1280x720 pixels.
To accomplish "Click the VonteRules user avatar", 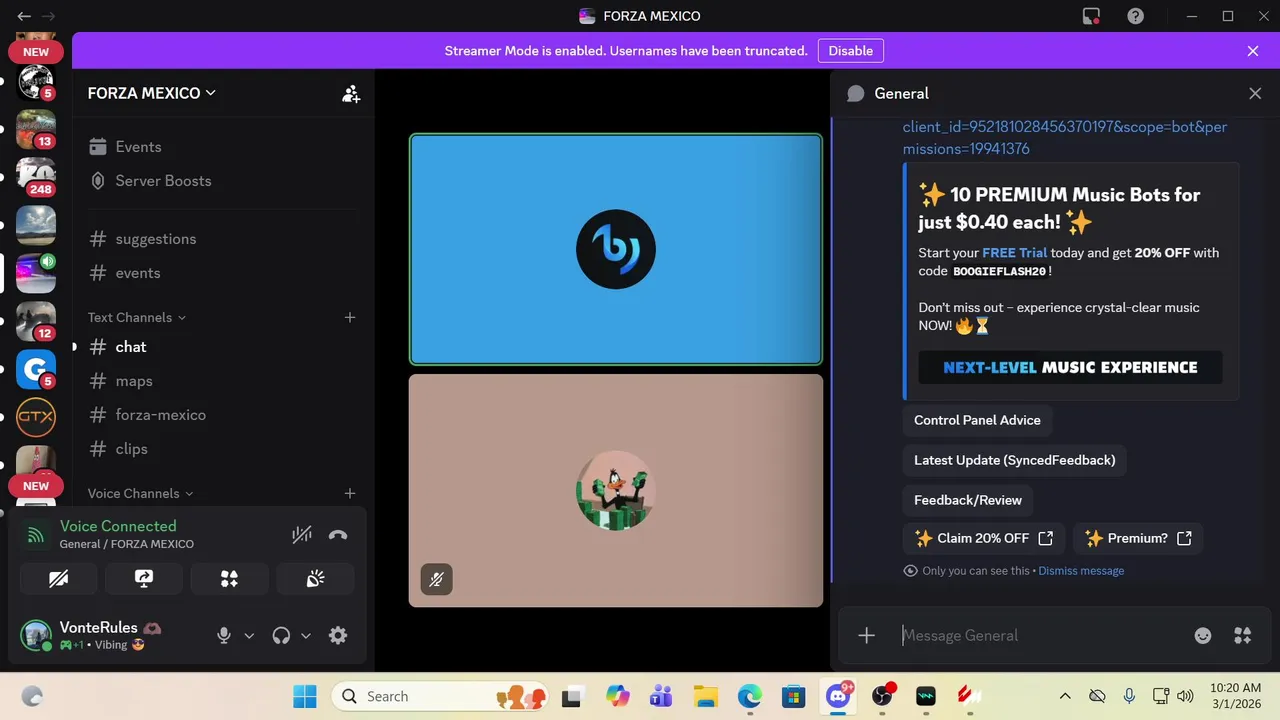I will coord(36,635).
